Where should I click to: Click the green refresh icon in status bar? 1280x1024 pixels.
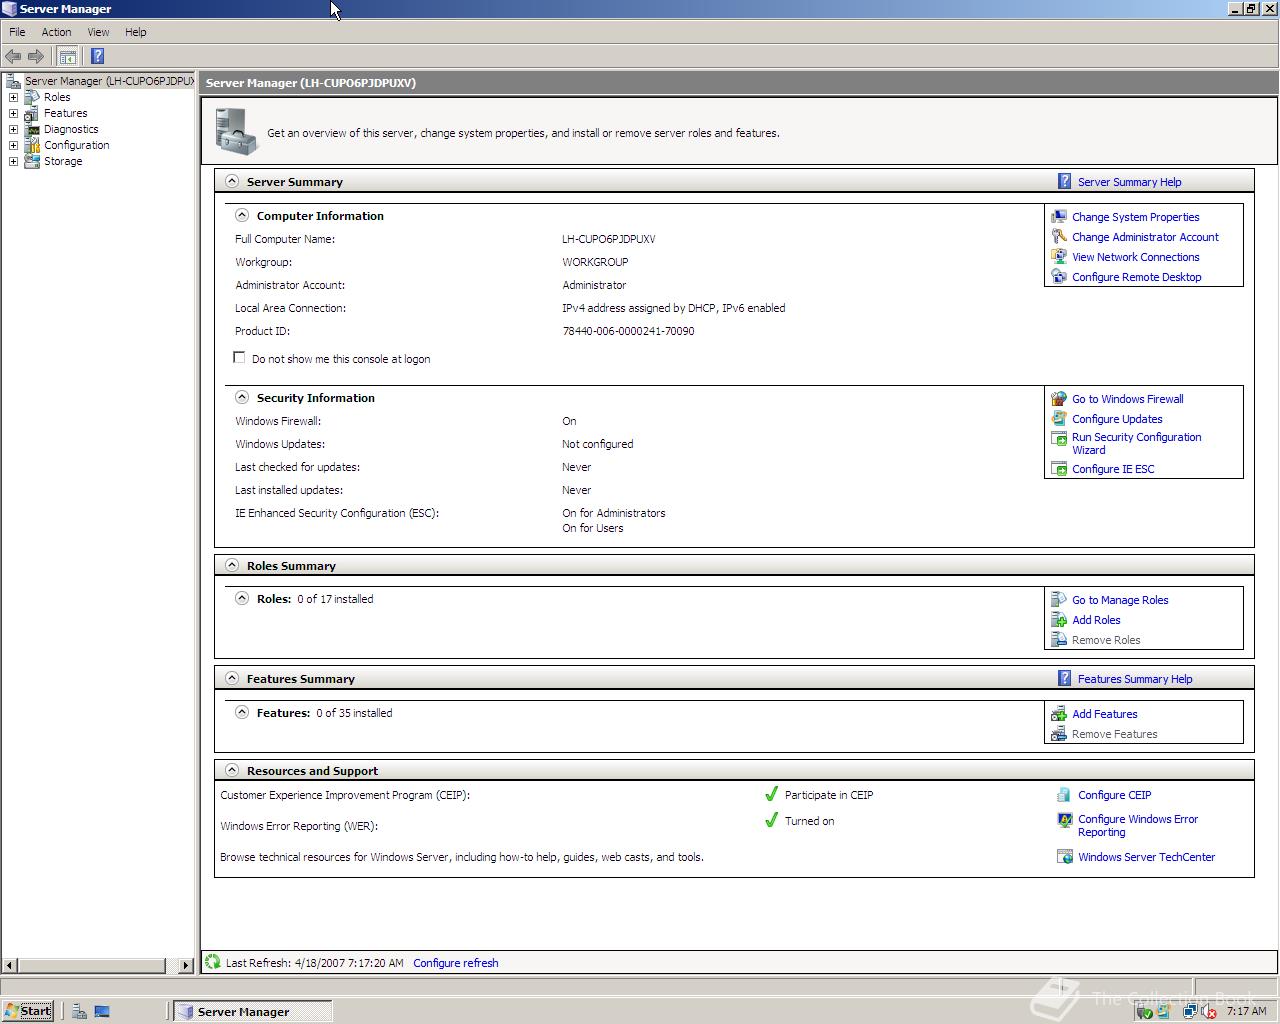tap(212, 962)
